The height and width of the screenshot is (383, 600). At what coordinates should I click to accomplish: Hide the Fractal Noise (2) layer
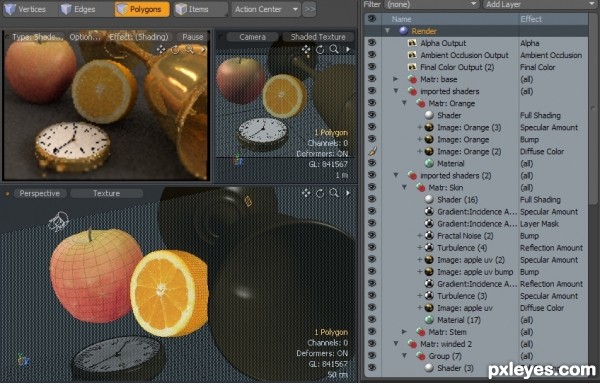[372, 235]
